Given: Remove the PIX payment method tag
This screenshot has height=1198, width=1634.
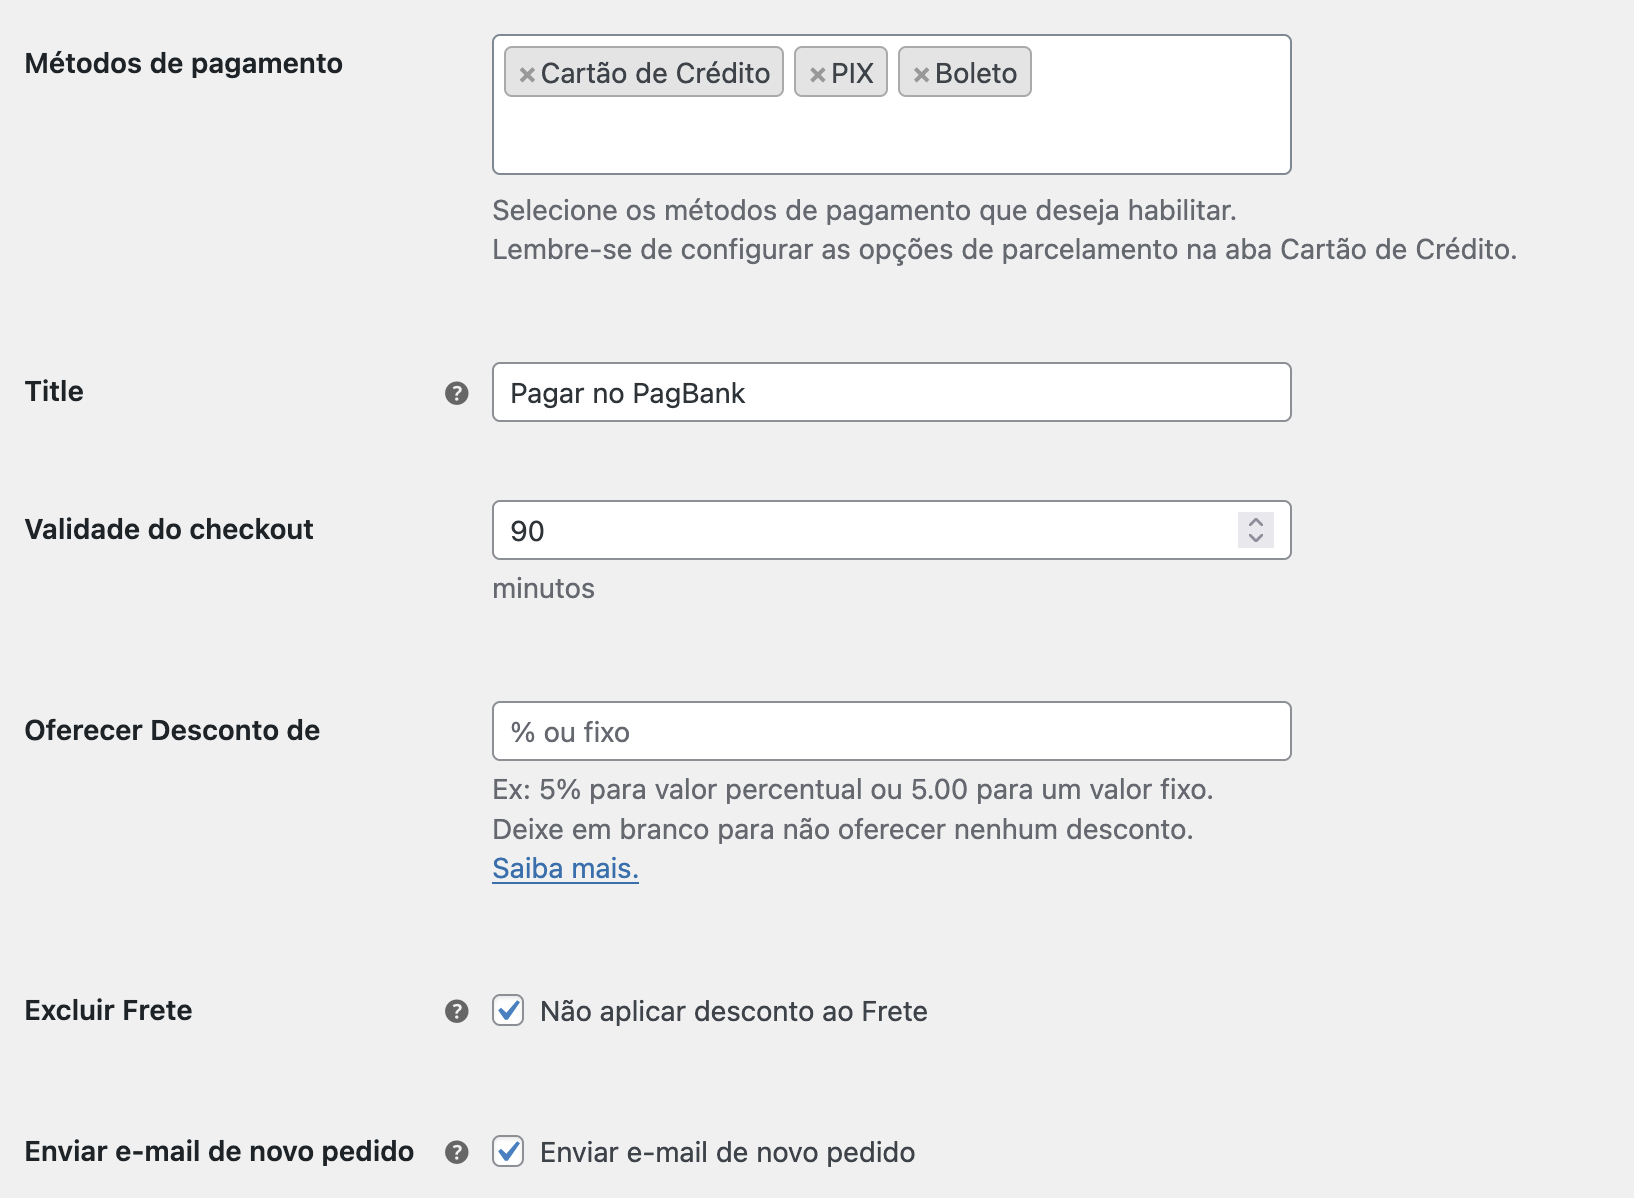Looking at the screenshot, I should point(817,74).
